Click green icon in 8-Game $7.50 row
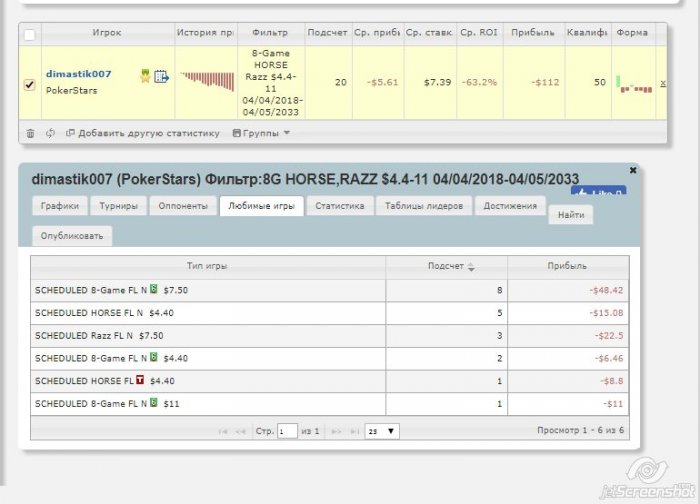 154,289
